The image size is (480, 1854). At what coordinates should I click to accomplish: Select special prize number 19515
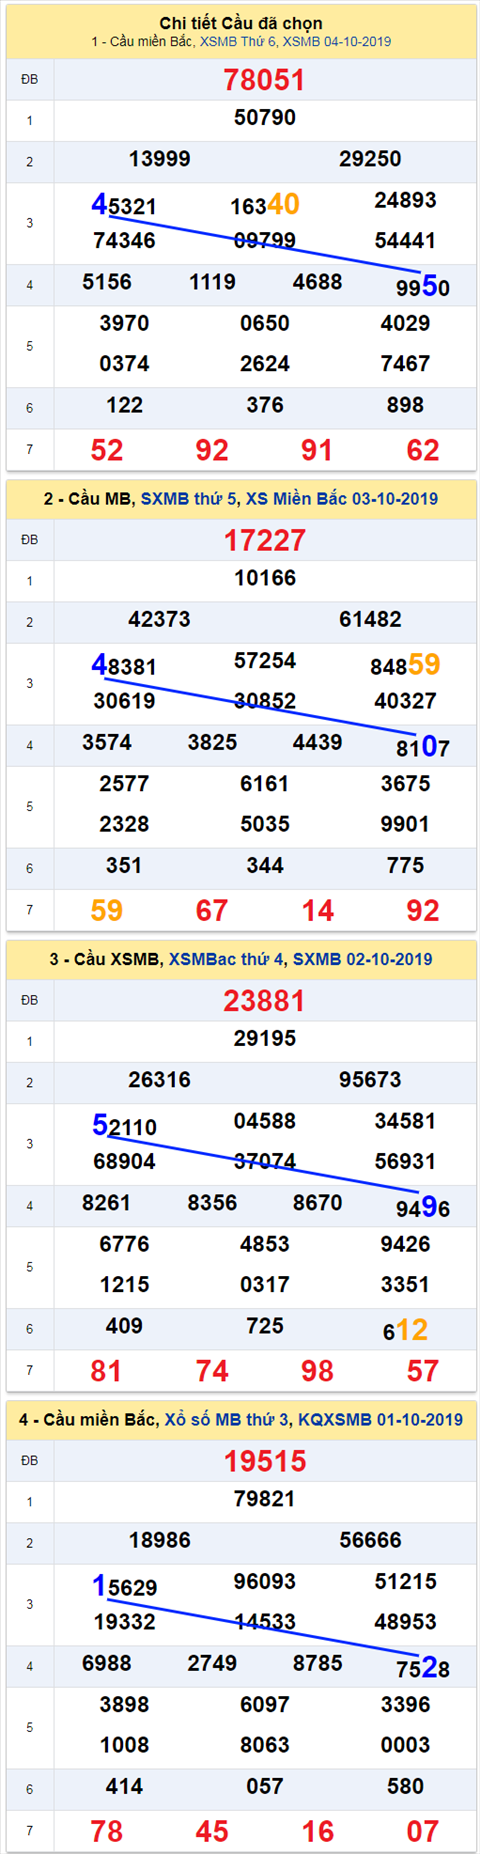click(264, 1461)
